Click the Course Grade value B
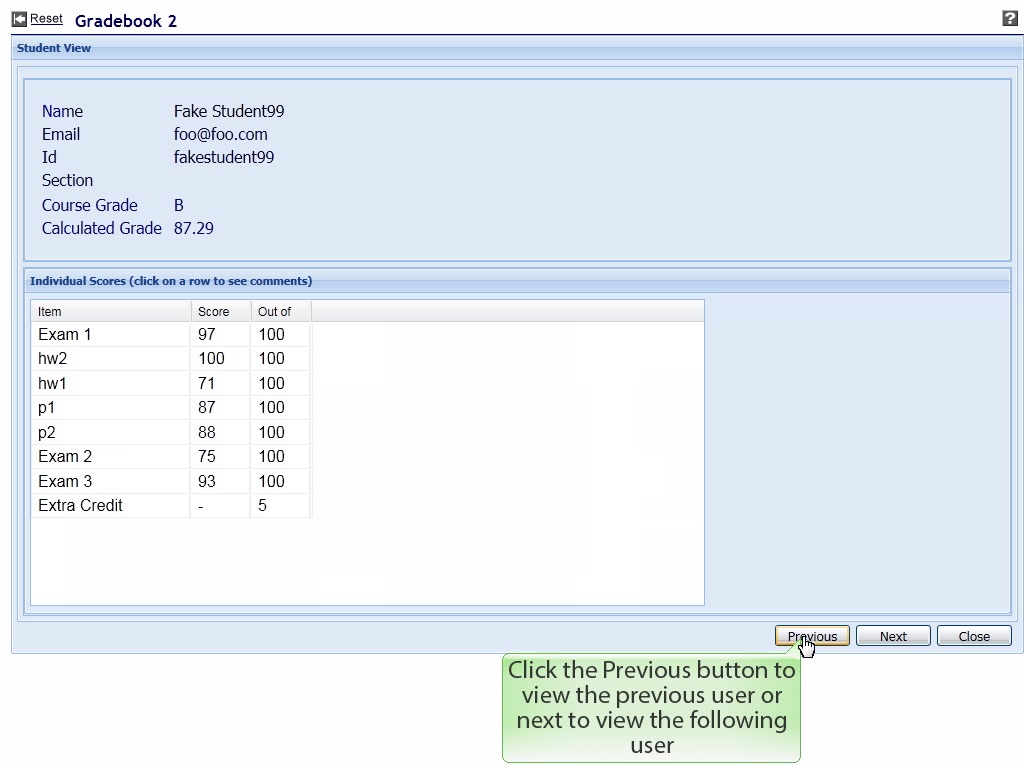The image size is (1024, 768). 178,205
